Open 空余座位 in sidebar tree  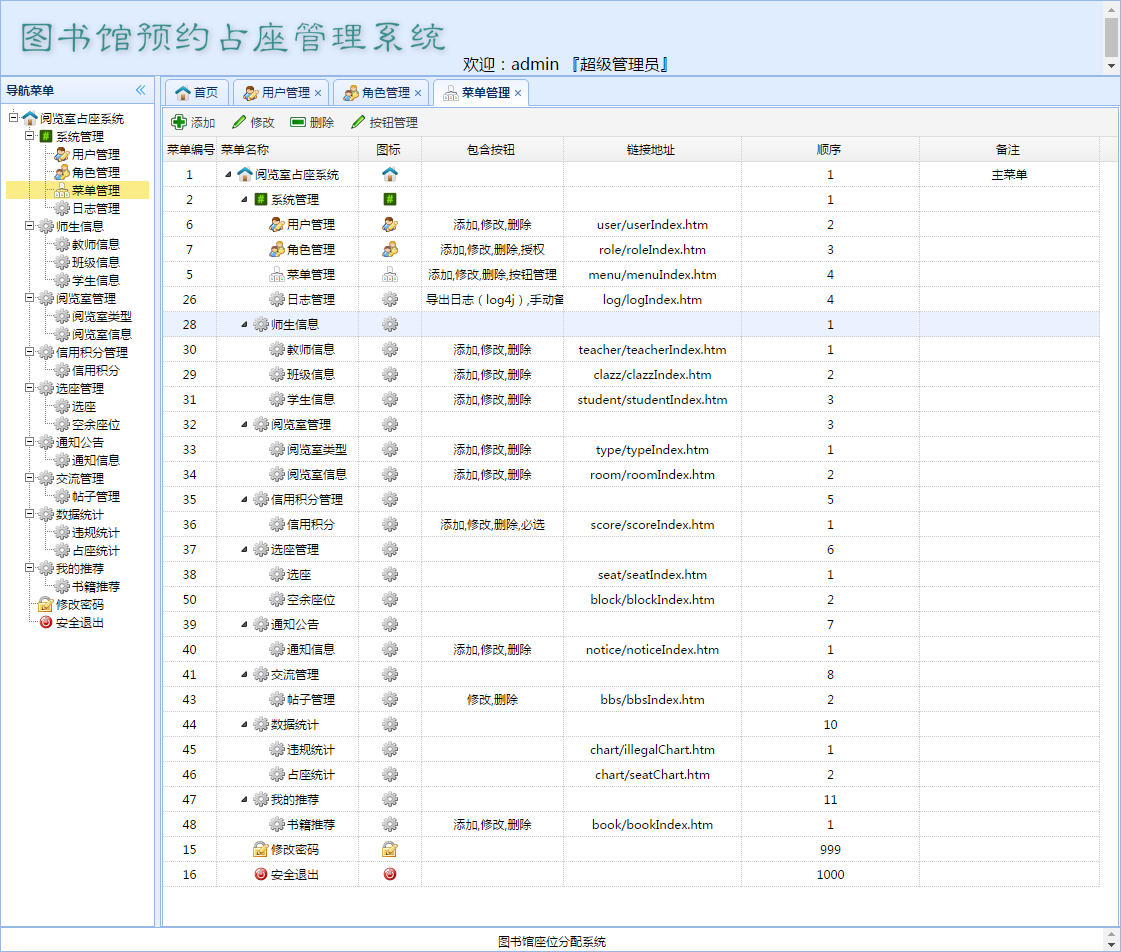coord(96,425)
